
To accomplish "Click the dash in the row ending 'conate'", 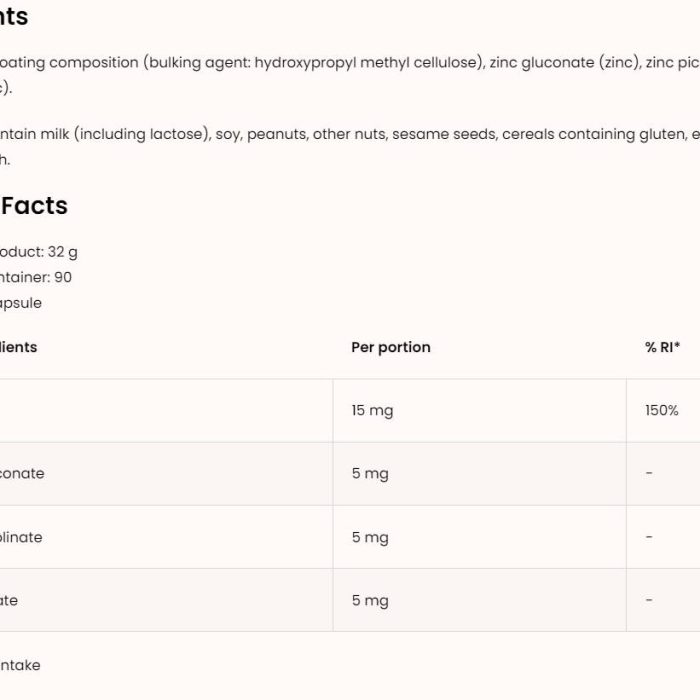I will tap(649, 473).
